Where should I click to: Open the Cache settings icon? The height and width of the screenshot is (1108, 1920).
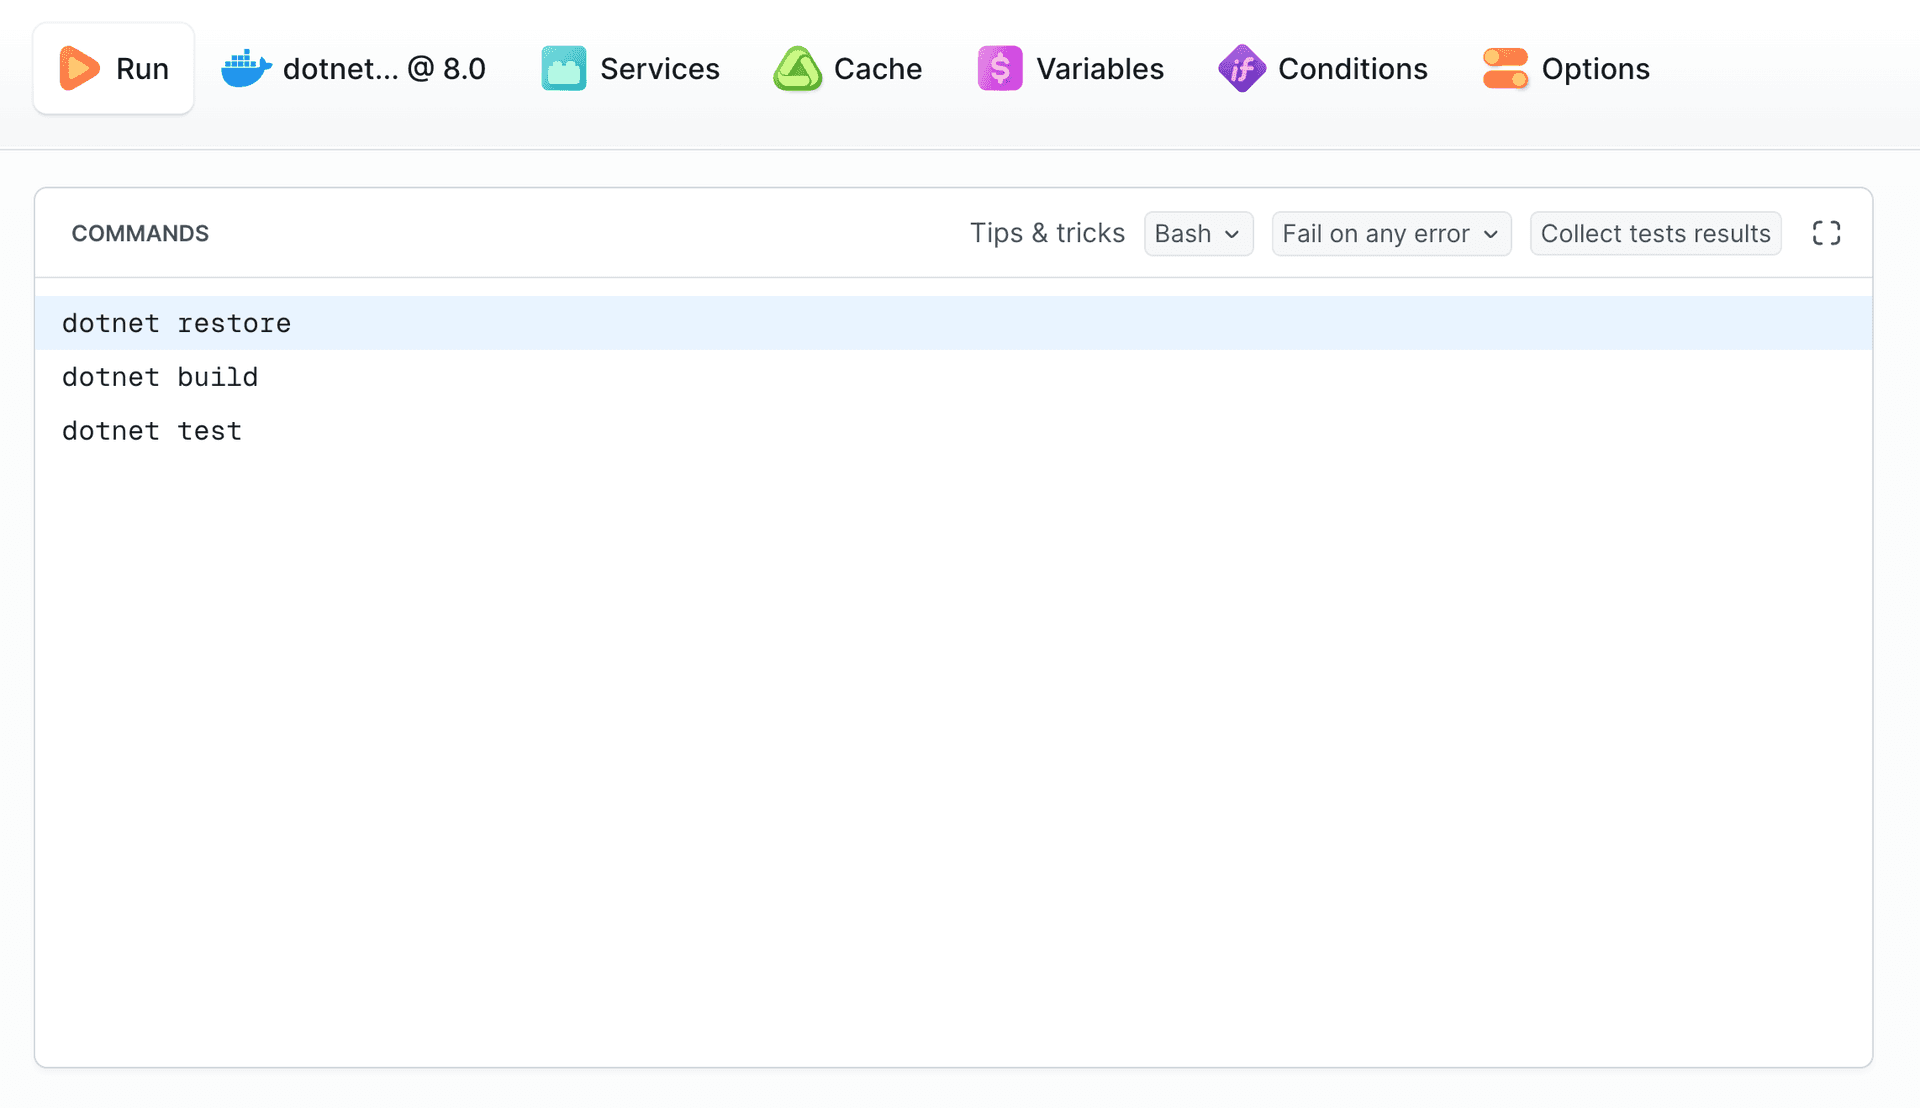pyautogui.click(x=798, y=68)
